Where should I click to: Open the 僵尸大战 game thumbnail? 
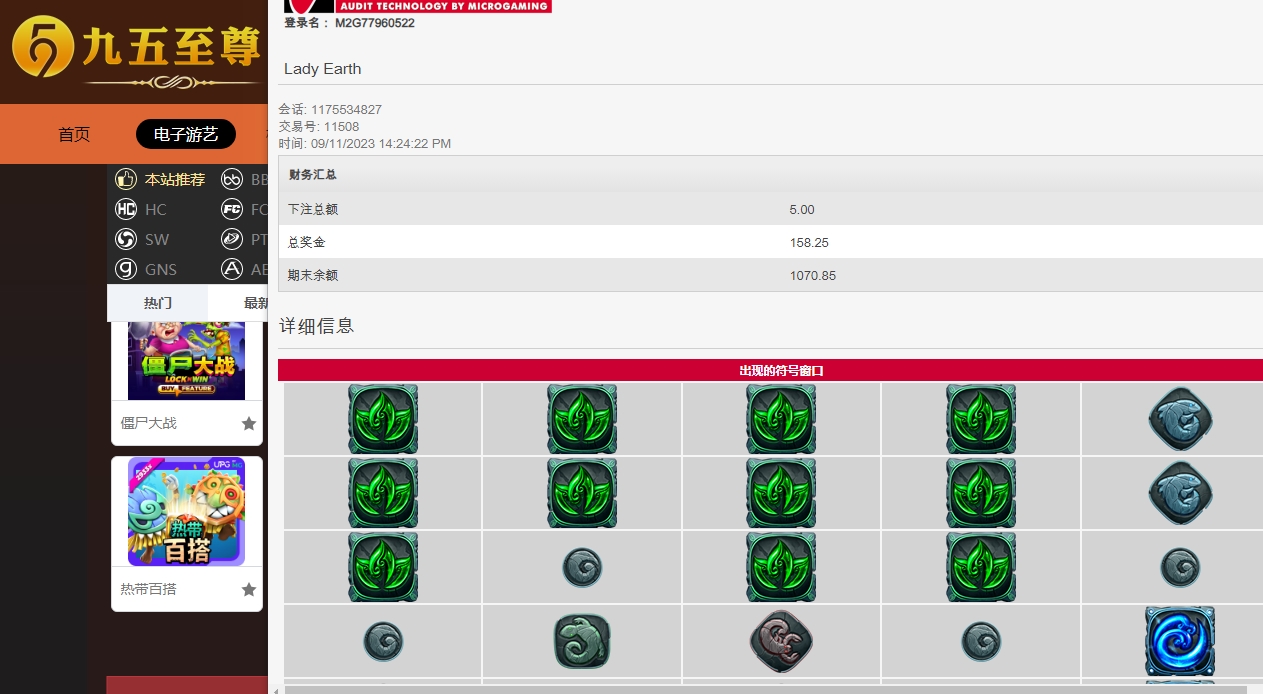pyautogui.click(x=186, y=361)
